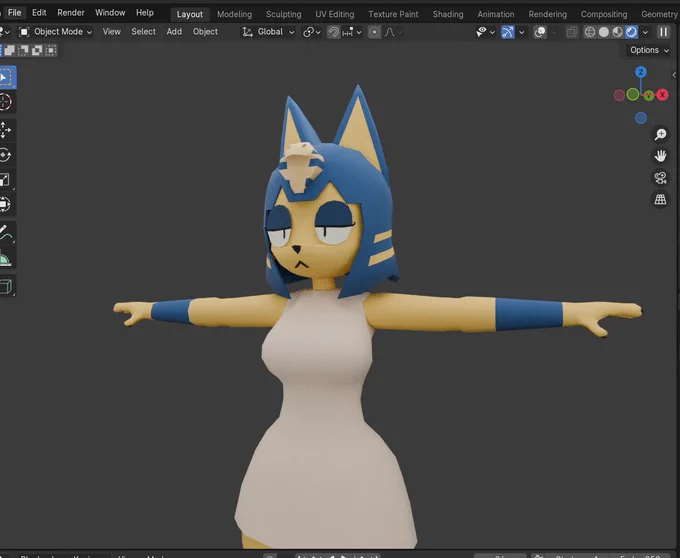Viewport: 680px width, 558px height.
Task: Switch to the Rendering workspace tab
Action: coord(548,14)
